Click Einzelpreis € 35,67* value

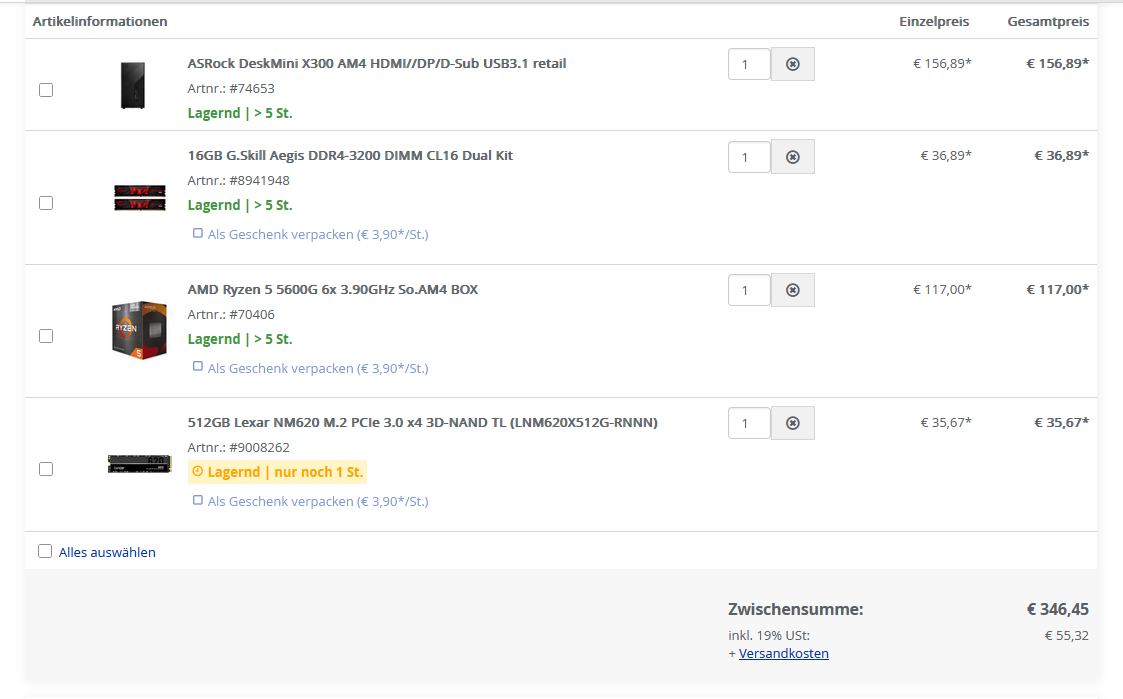pos(946,423)
